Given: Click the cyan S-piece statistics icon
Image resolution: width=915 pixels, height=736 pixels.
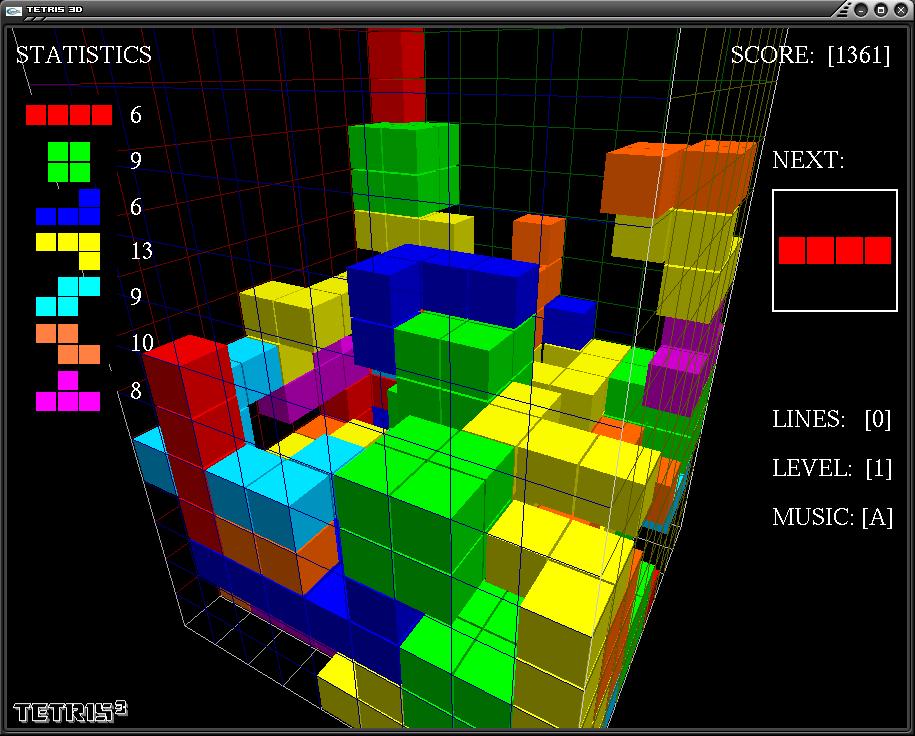Looking at the screenshot, I should click(68, 297).
